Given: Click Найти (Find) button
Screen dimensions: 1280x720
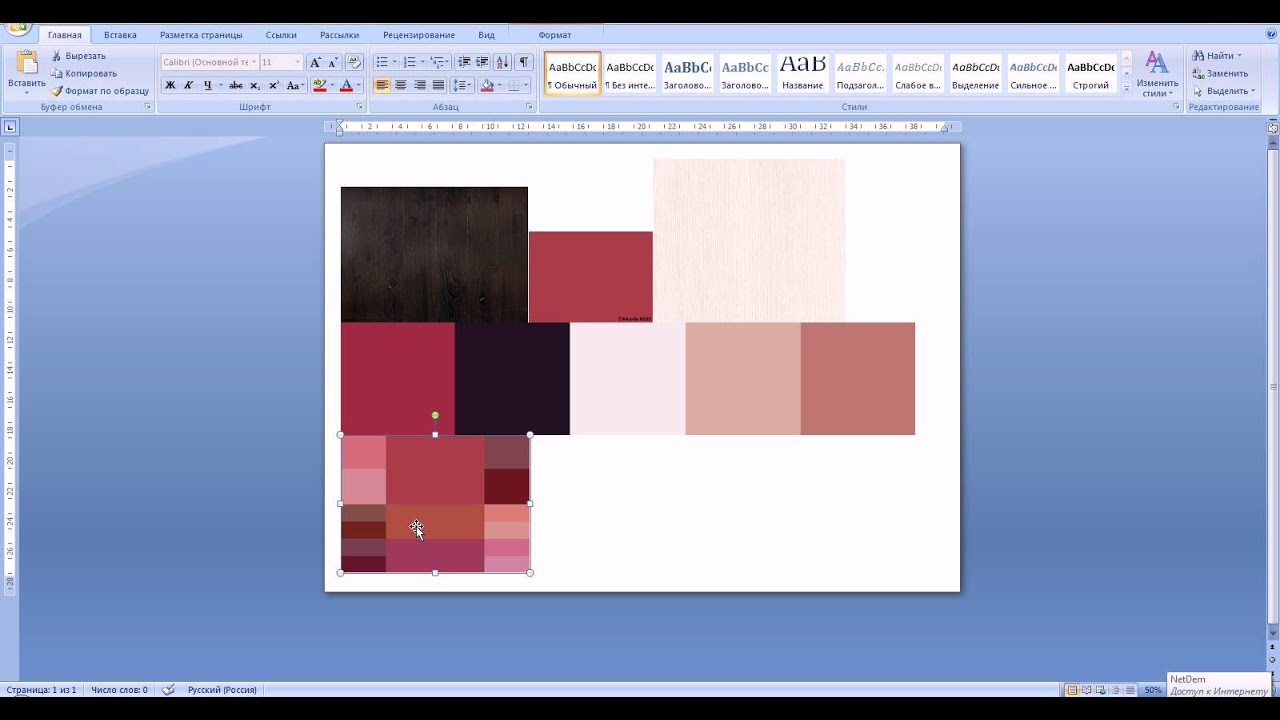Looking at the screenshot, I should pyautogui.click(x=1216, y=56).
